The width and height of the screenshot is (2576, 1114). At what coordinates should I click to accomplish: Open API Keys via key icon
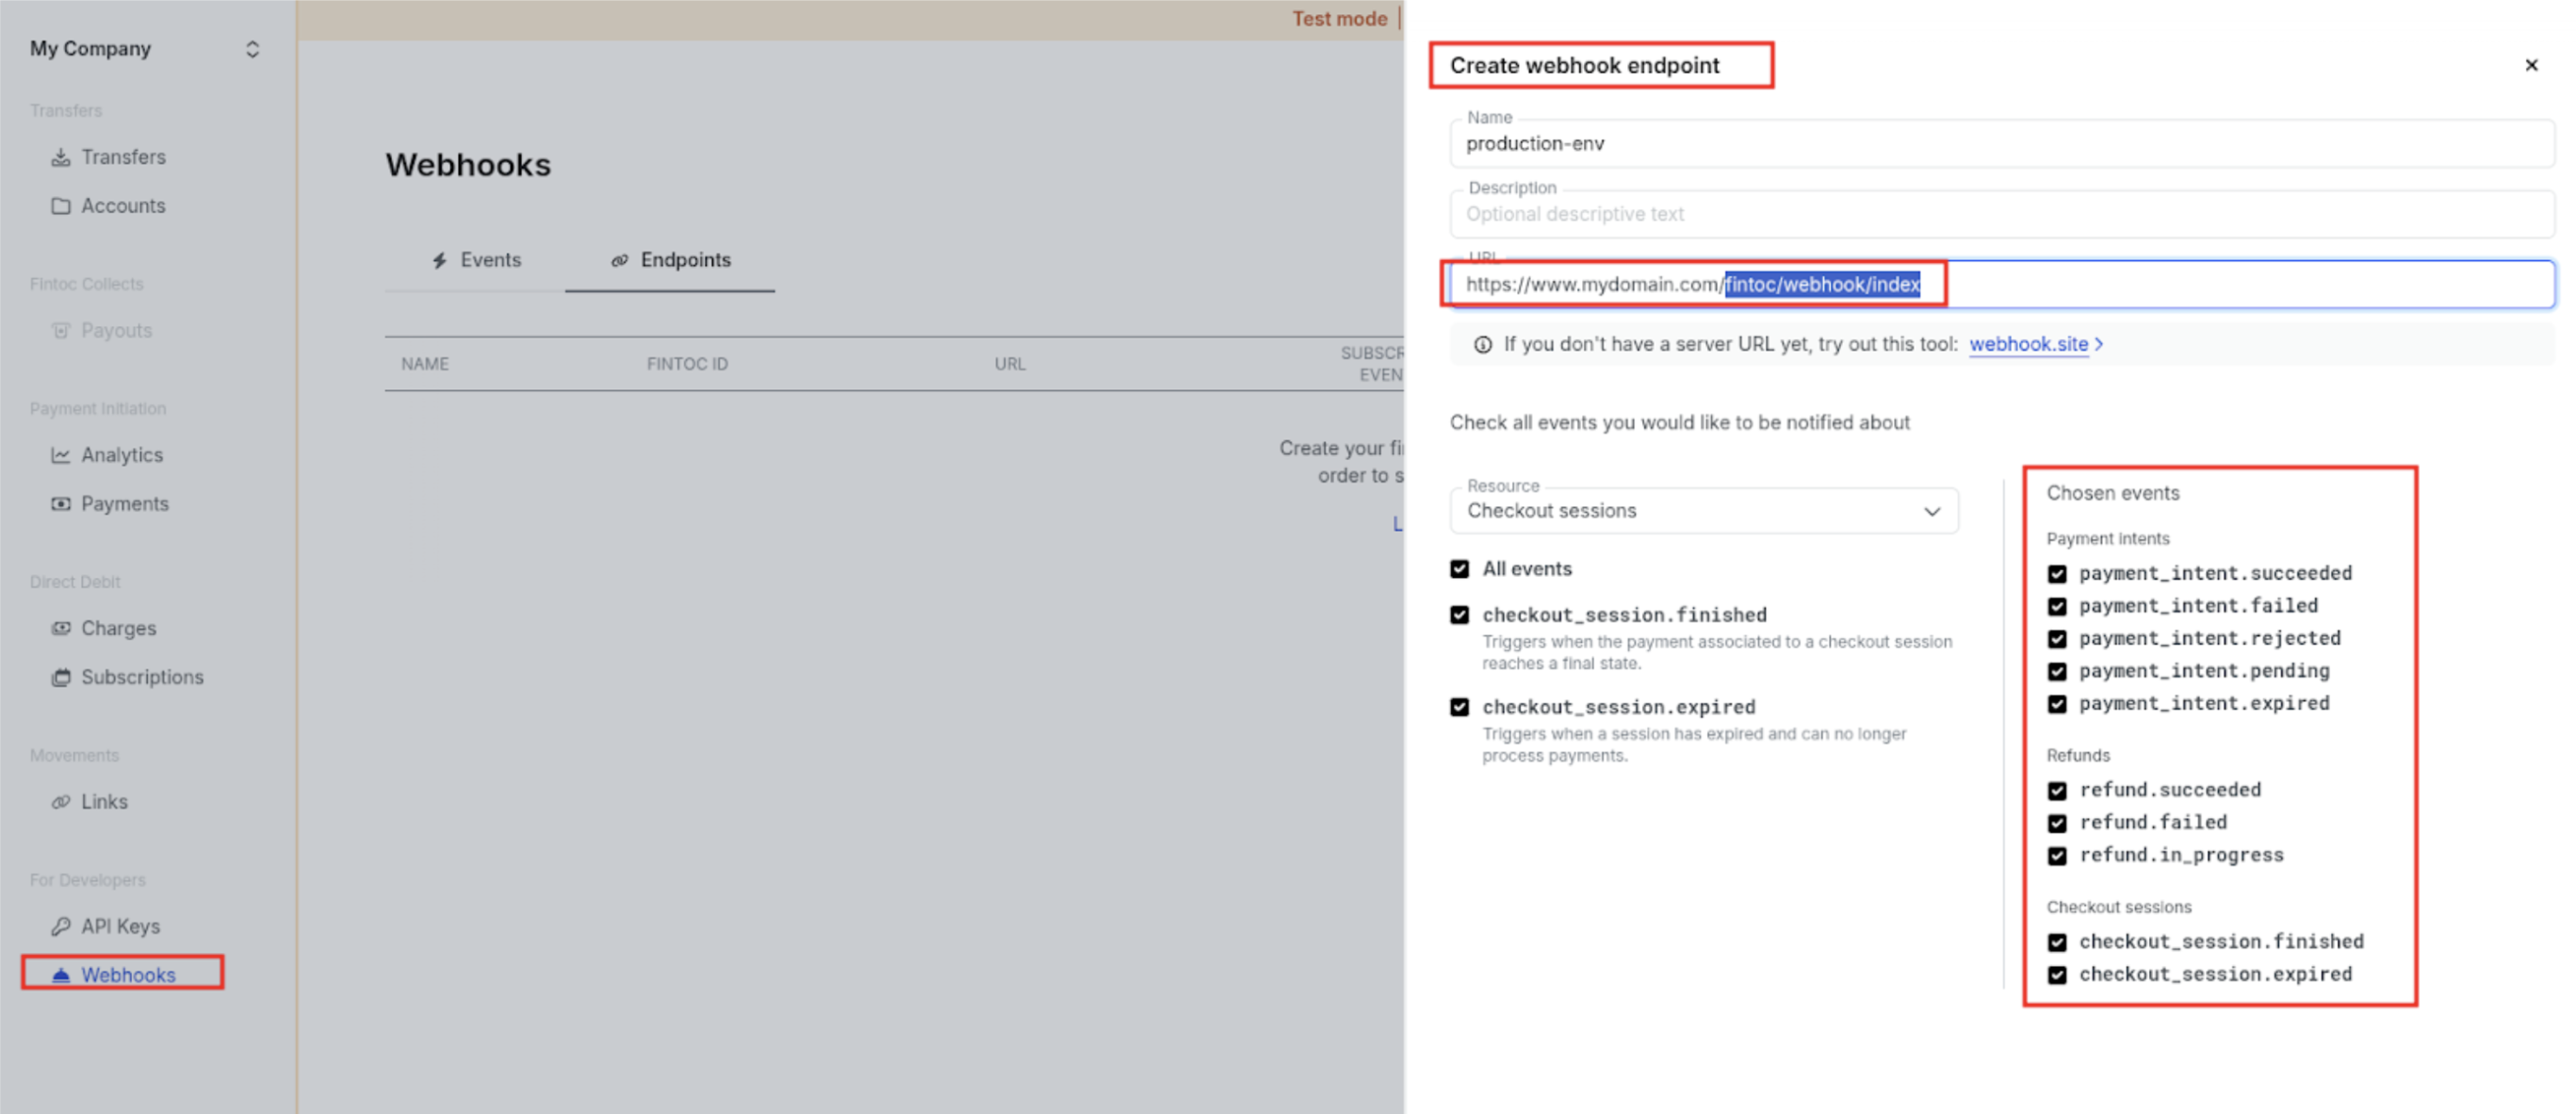coord(61,926)
